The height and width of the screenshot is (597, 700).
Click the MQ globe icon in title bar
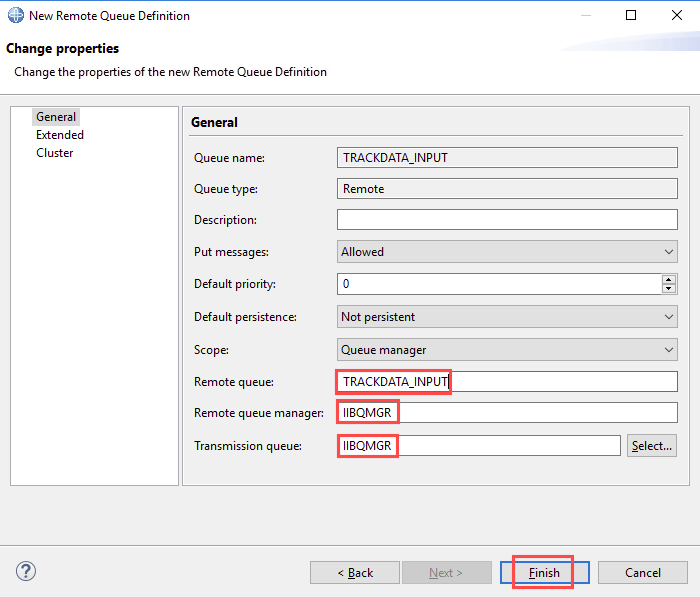point(16,15)
